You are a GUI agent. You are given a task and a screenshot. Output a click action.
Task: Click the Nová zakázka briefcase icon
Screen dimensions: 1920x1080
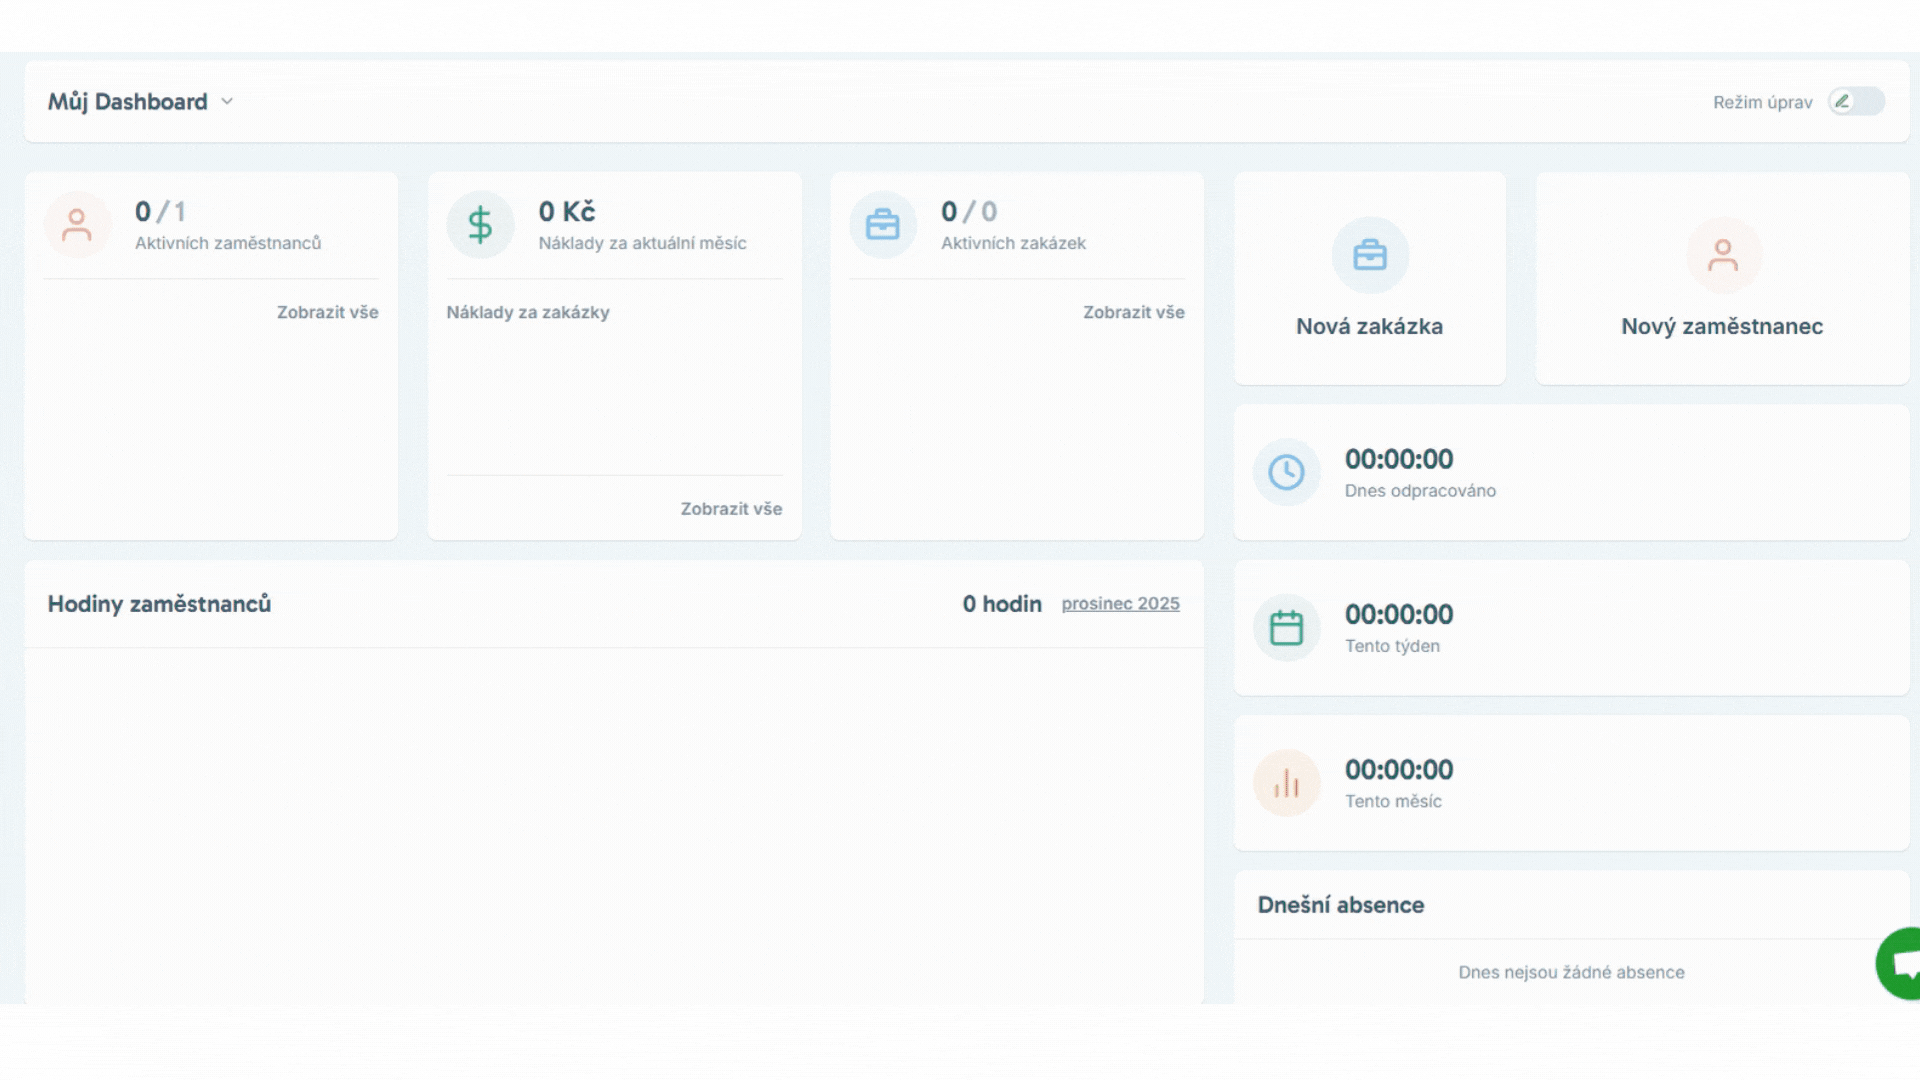(1369, 255)
